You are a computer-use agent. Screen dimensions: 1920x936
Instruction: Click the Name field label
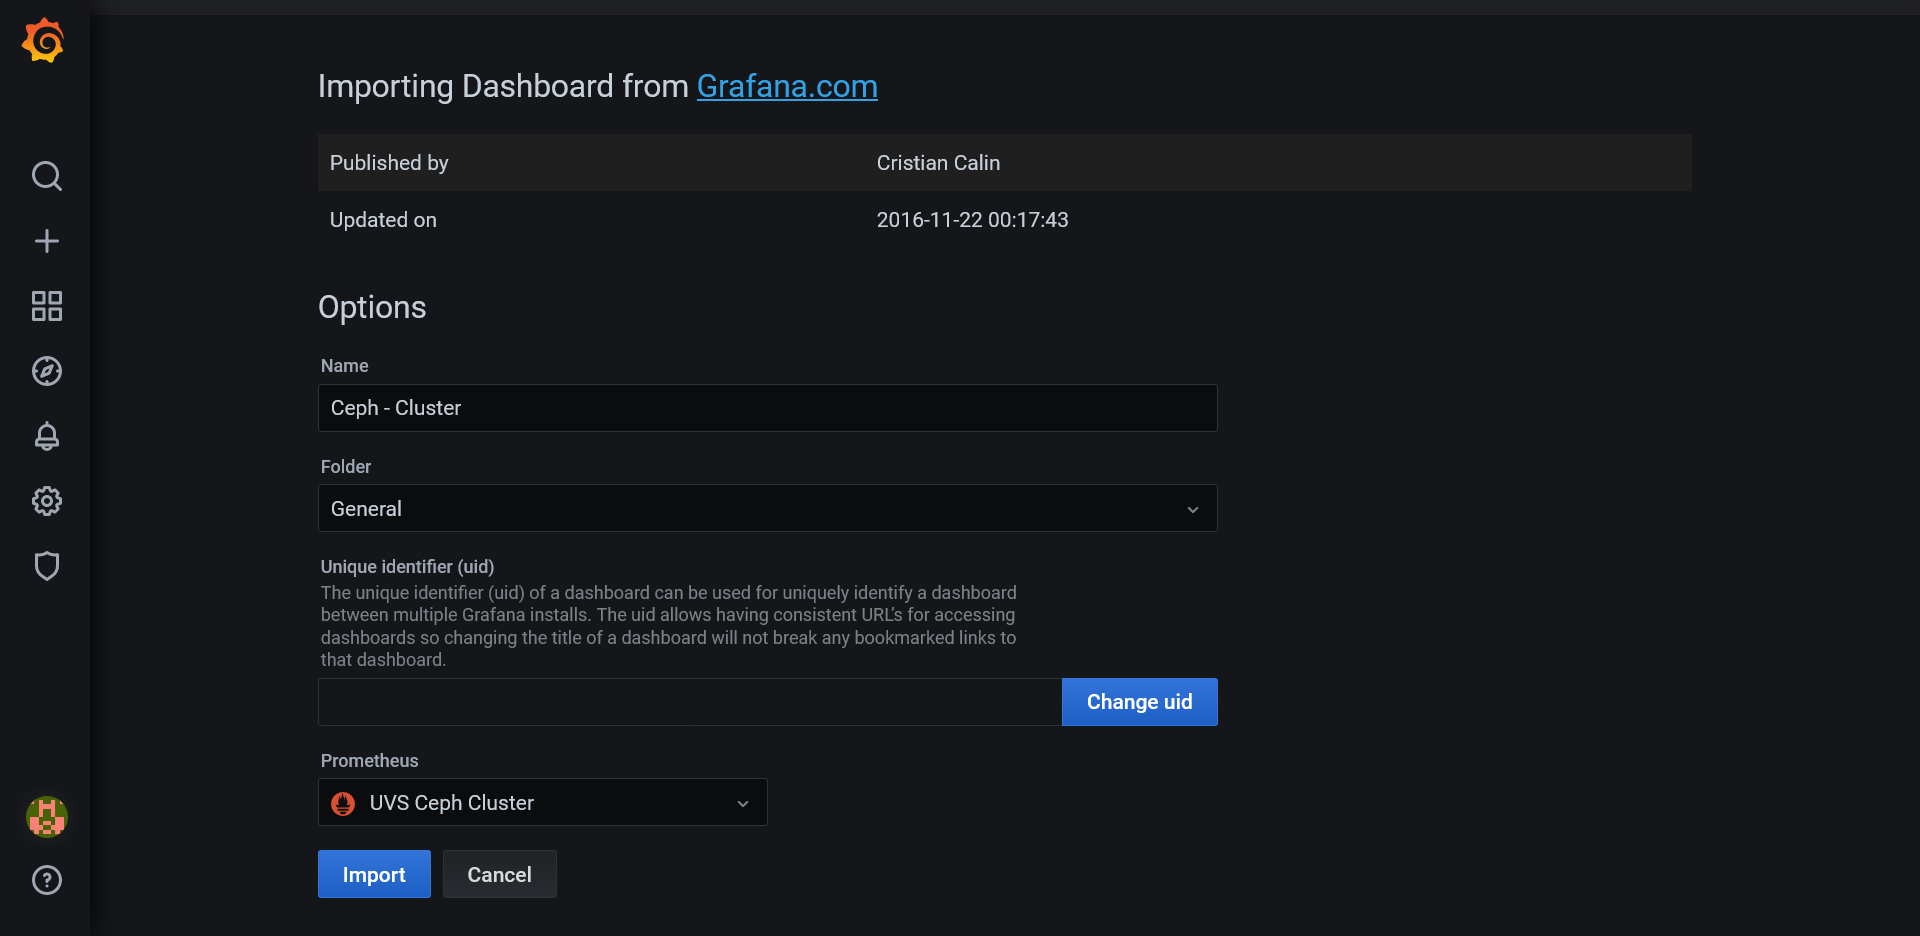coord(344,366)
